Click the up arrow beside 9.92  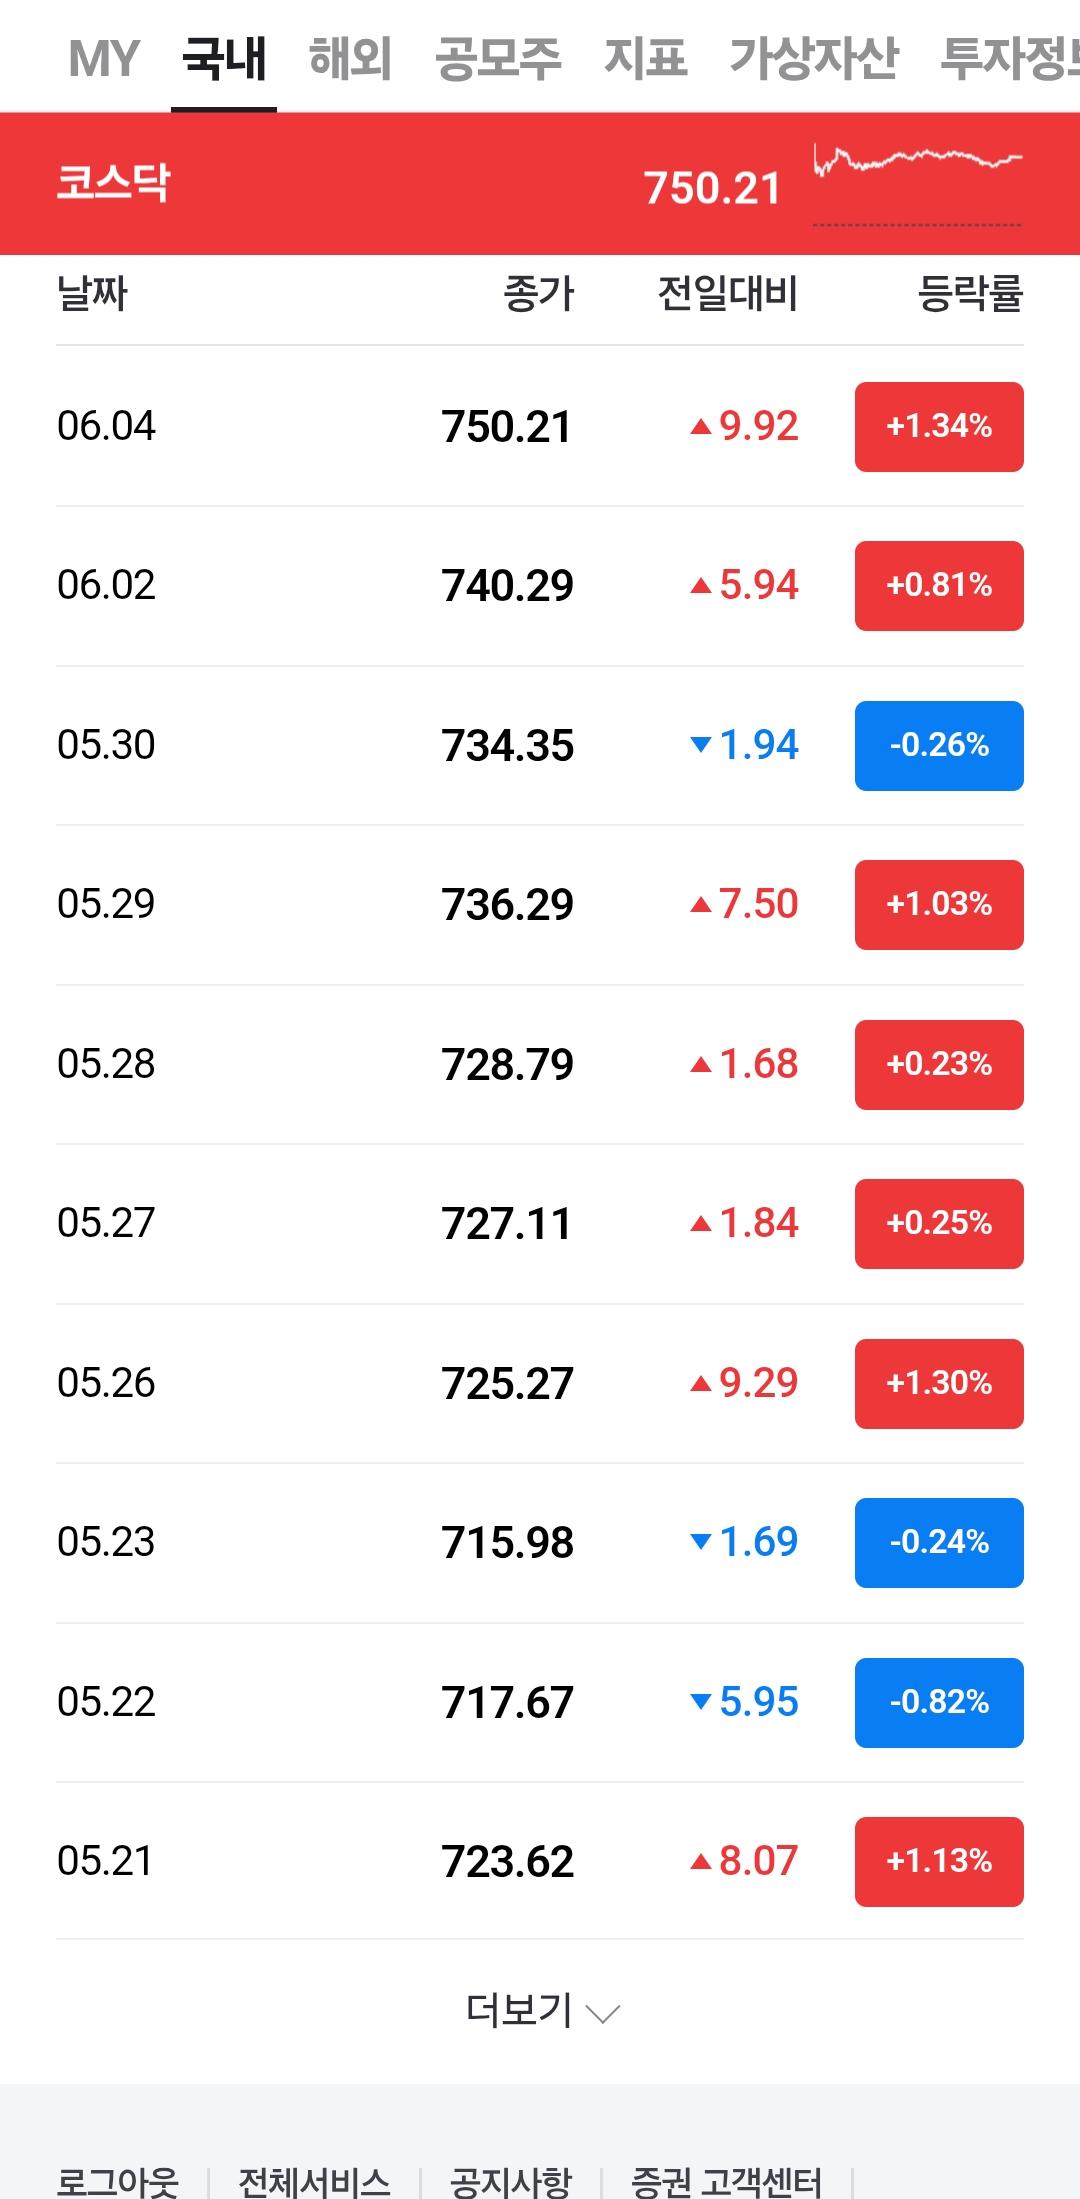[x=701, y=427]
